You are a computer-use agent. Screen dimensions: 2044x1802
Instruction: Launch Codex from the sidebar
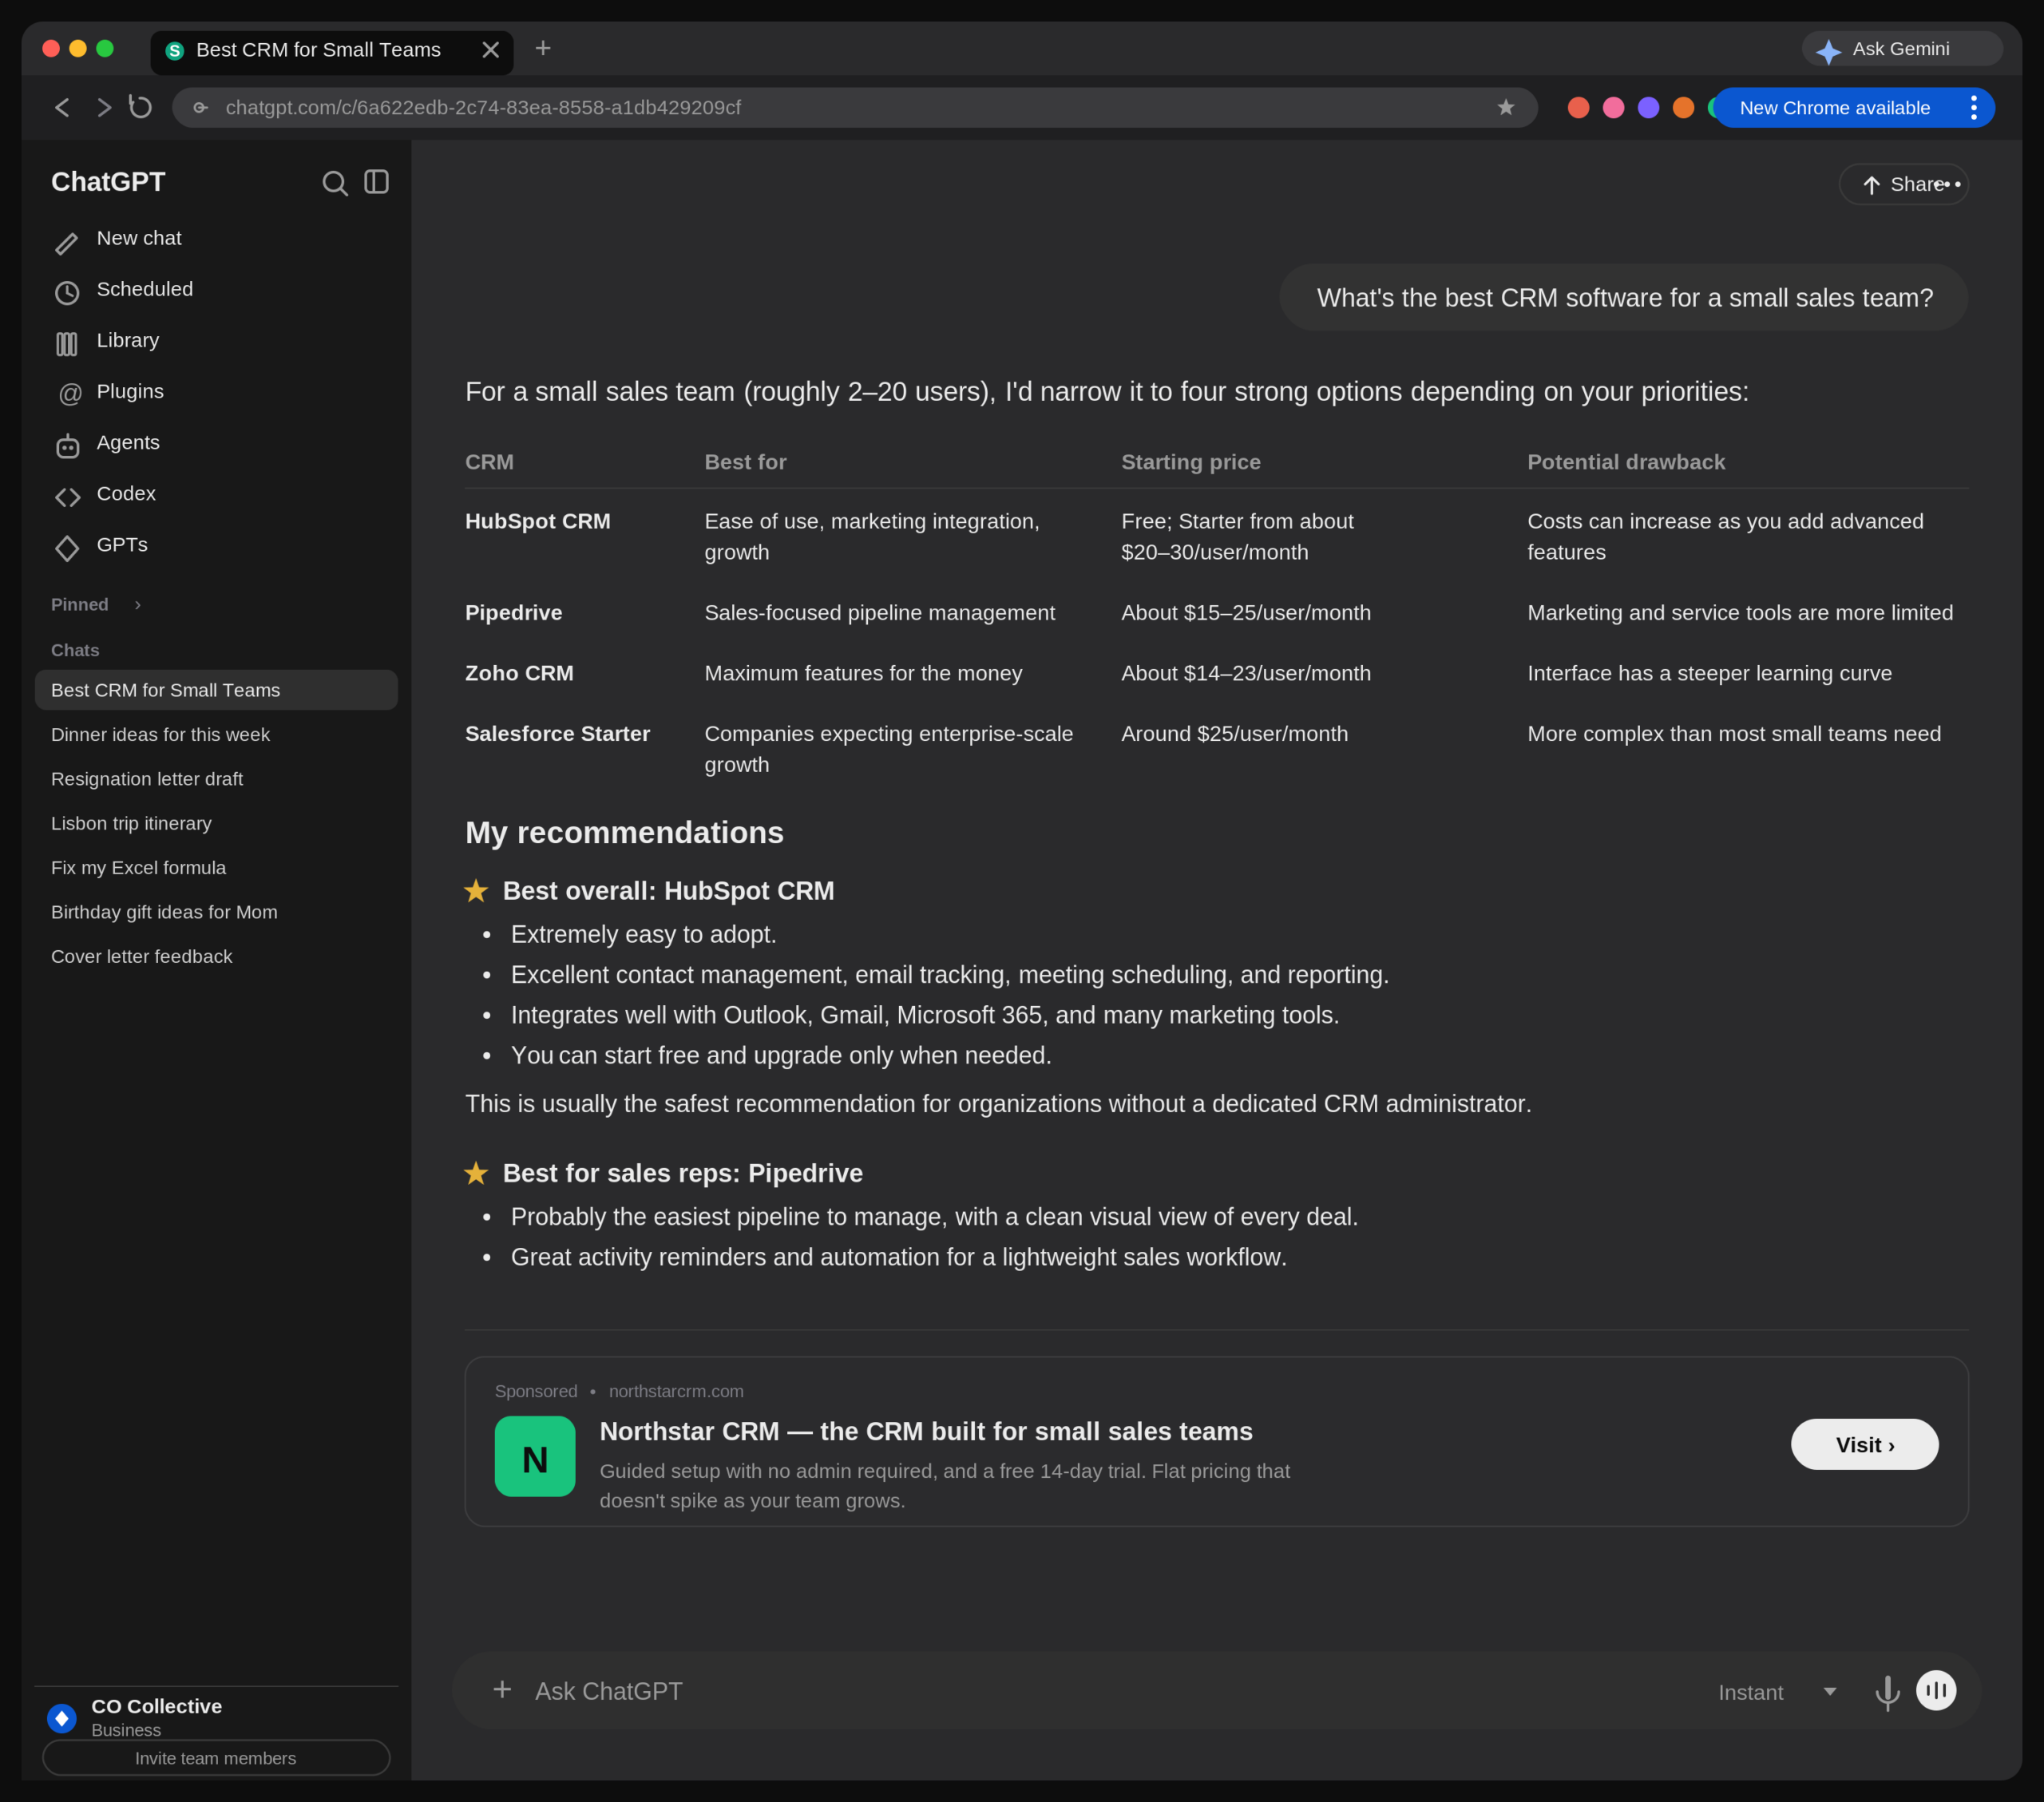[216, 494]
